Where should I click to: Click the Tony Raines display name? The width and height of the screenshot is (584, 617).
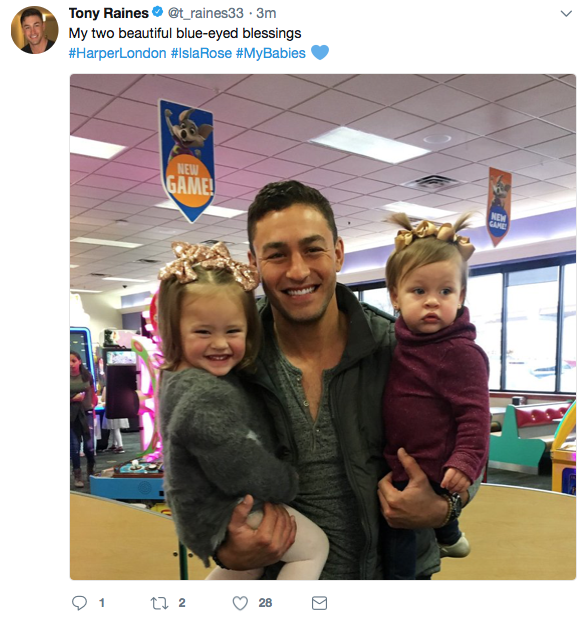coord(109,13)
